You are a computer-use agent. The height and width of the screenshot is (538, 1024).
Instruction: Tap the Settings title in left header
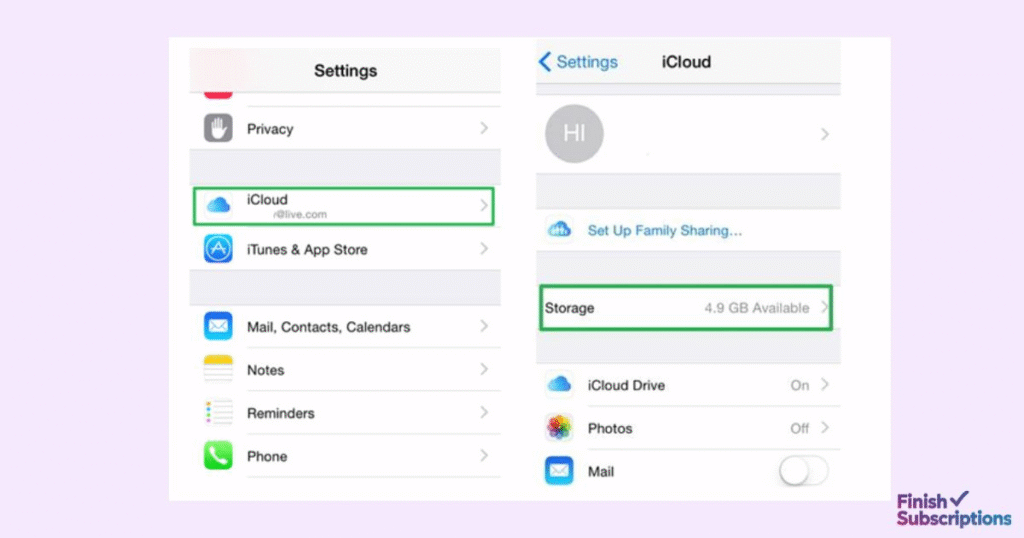pos(345,71)
